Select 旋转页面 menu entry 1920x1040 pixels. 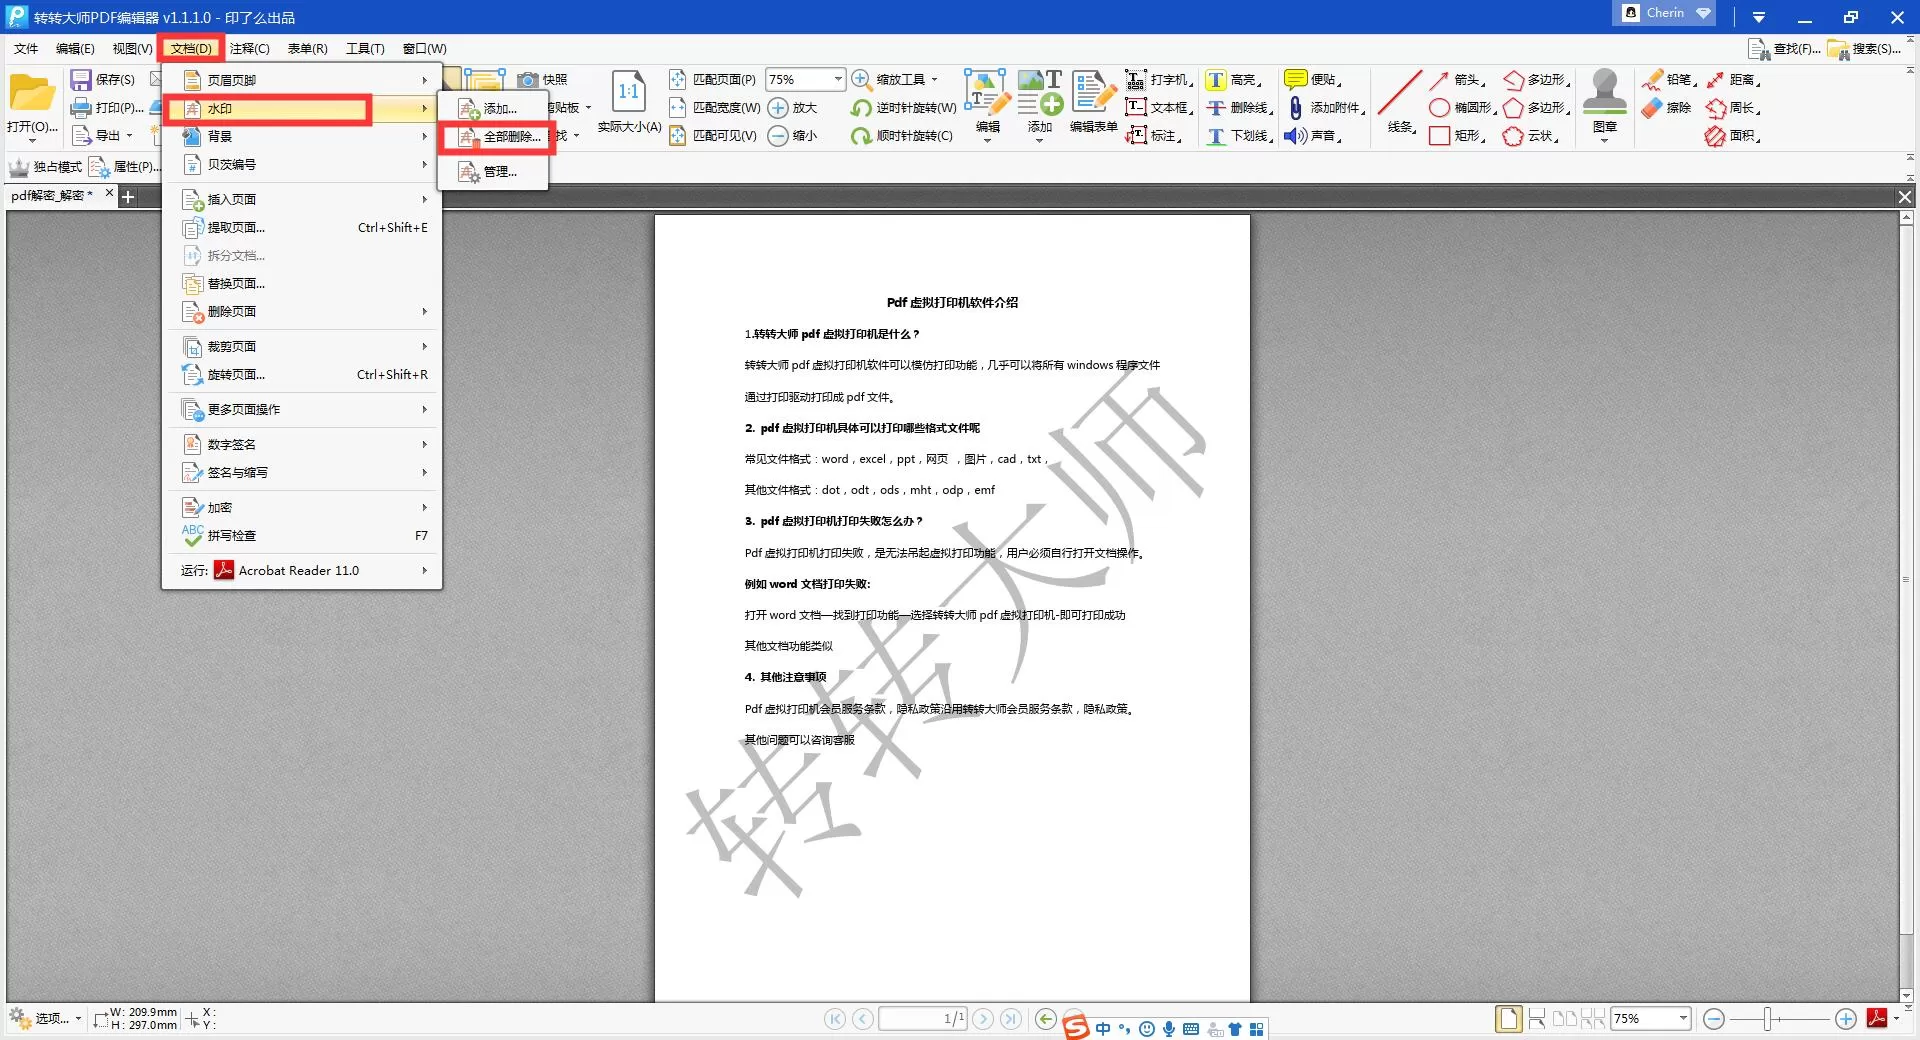tap(302, 375)
